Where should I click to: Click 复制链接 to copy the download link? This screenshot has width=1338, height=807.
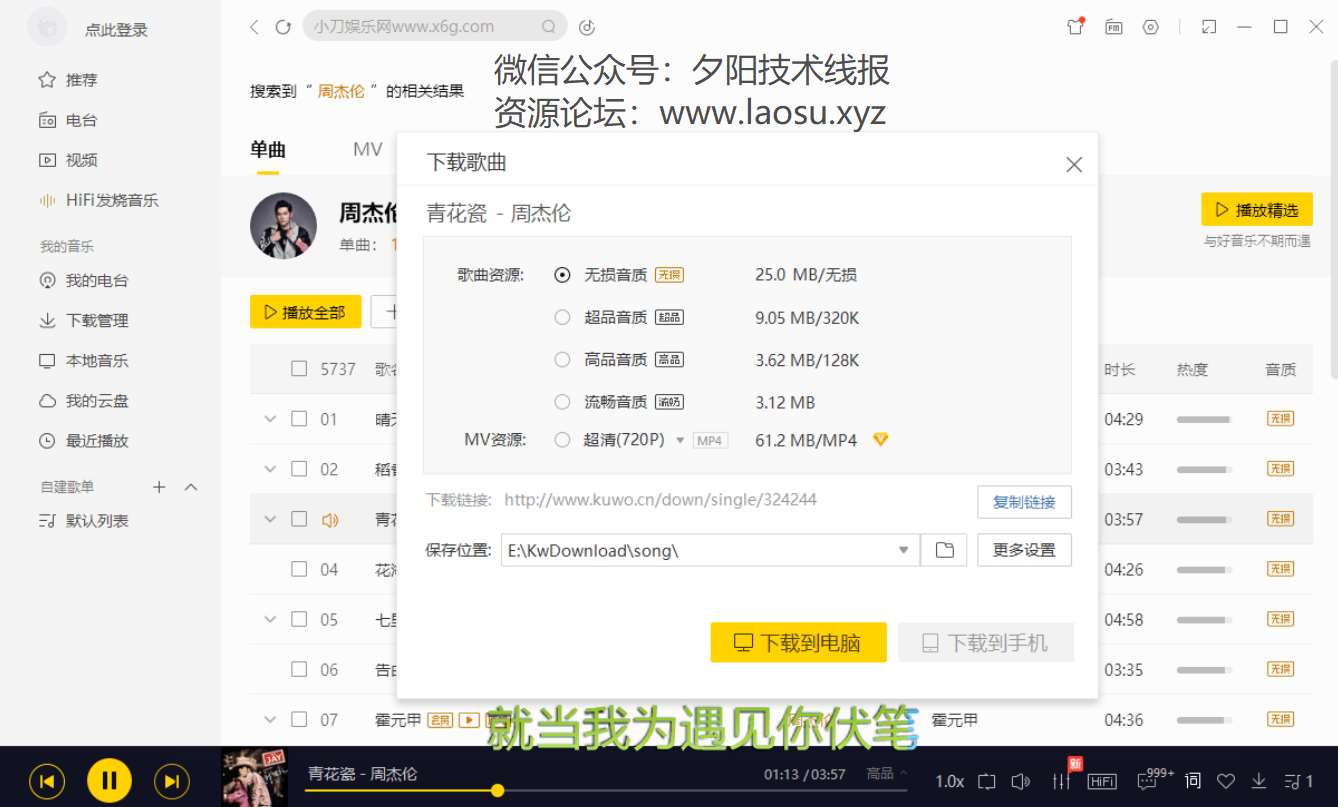tap(1024, 502)
